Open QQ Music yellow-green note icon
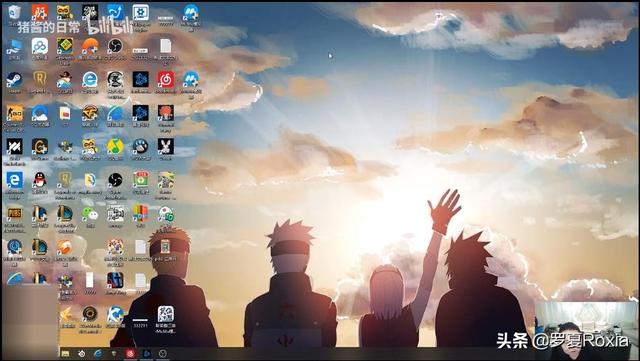This screenshot has height=361, width=640. tap(115, 146)
